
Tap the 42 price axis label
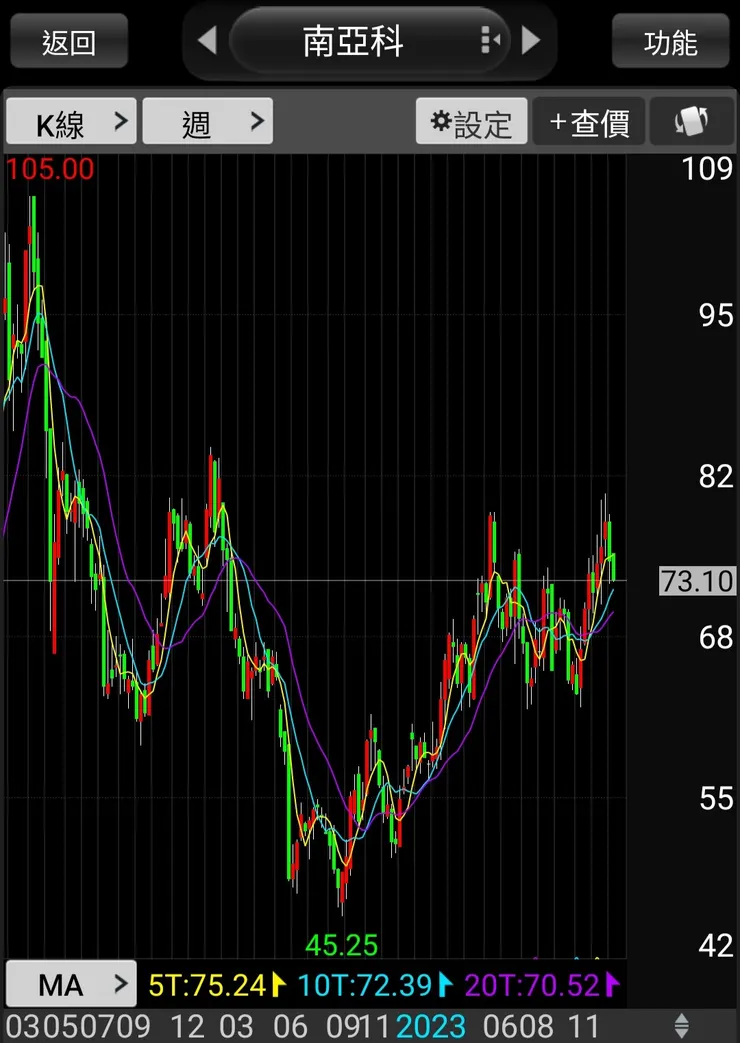[716, 945]
